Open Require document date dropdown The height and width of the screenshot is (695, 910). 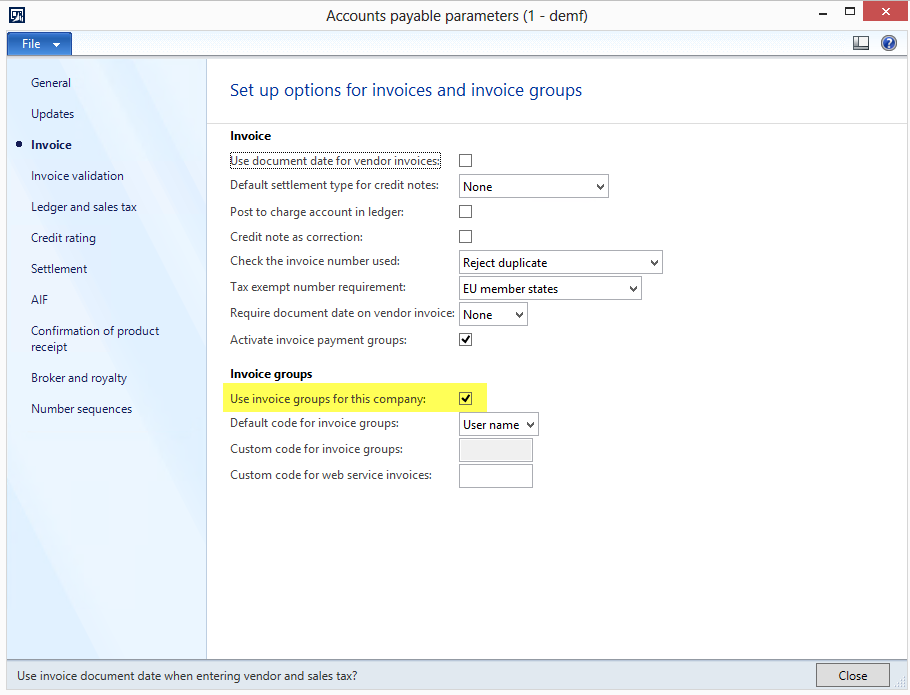[x=493, y=315]
